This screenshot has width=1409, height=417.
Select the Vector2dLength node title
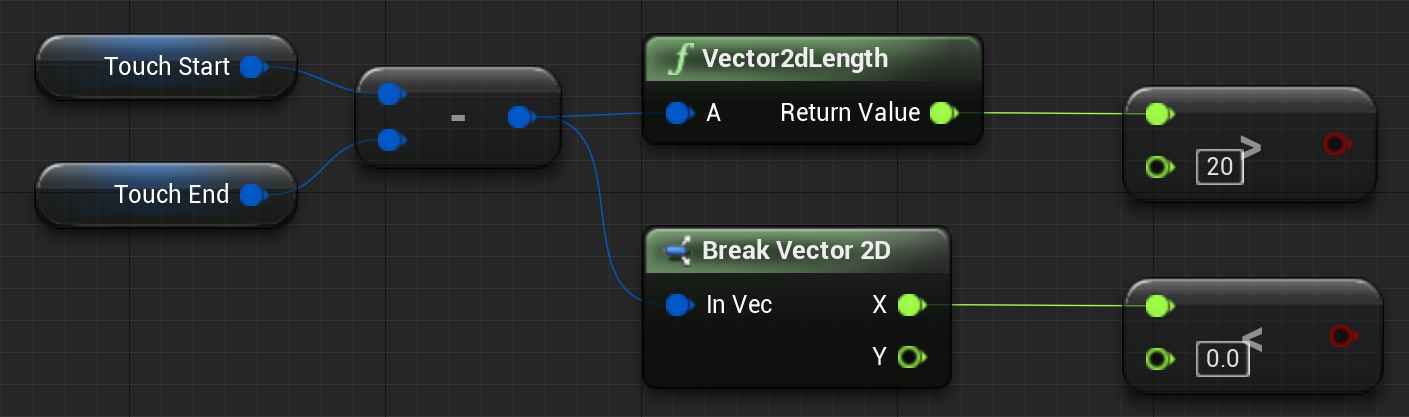pyautogui.click(x=794, y=59)
